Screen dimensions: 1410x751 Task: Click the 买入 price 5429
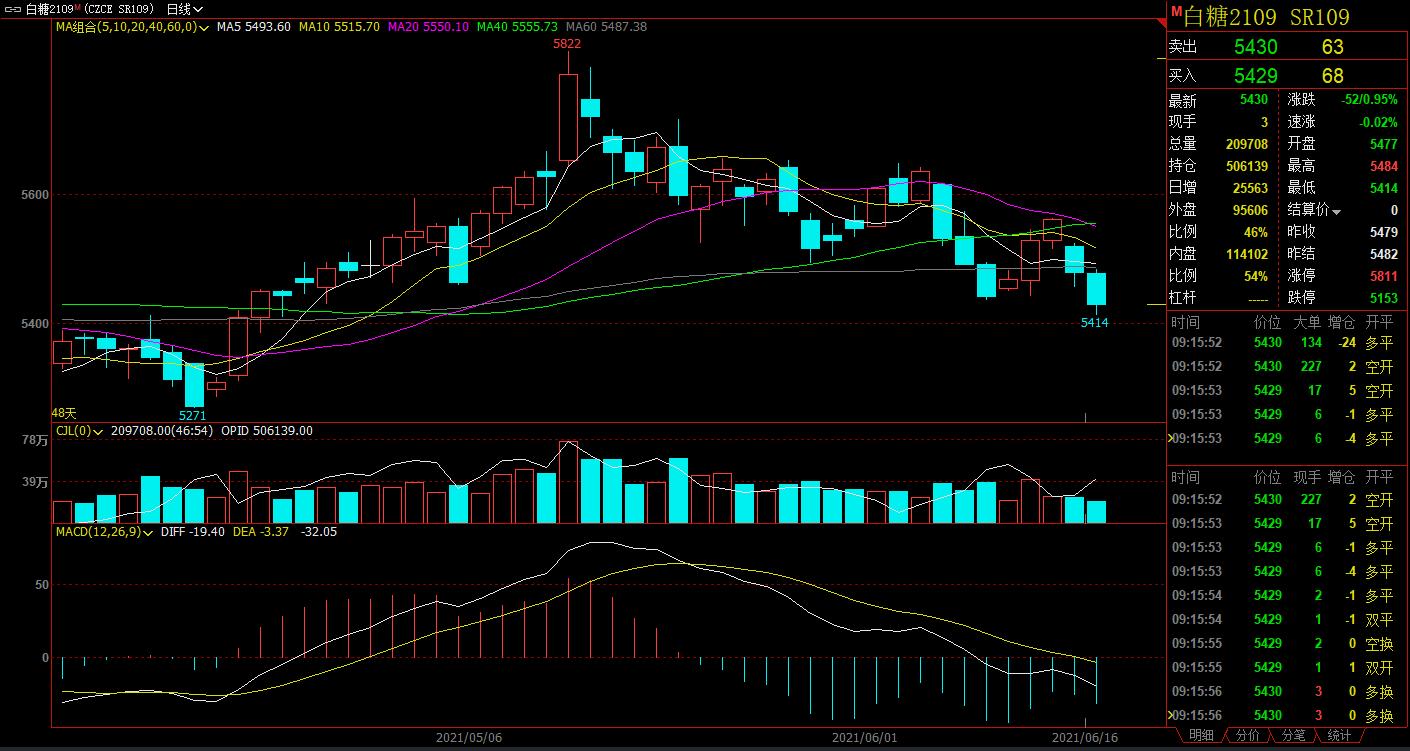pyautogui.click(x=1255, y=76)
